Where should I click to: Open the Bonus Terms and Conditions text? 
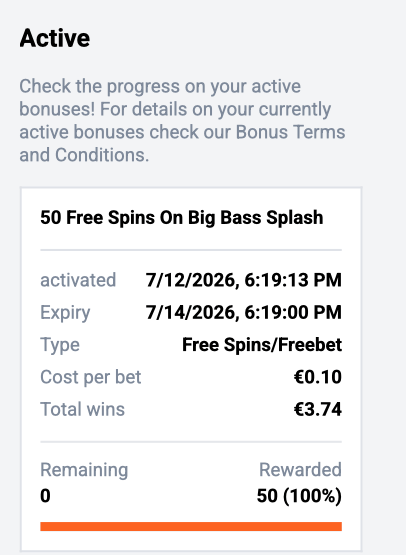point(182,143)
